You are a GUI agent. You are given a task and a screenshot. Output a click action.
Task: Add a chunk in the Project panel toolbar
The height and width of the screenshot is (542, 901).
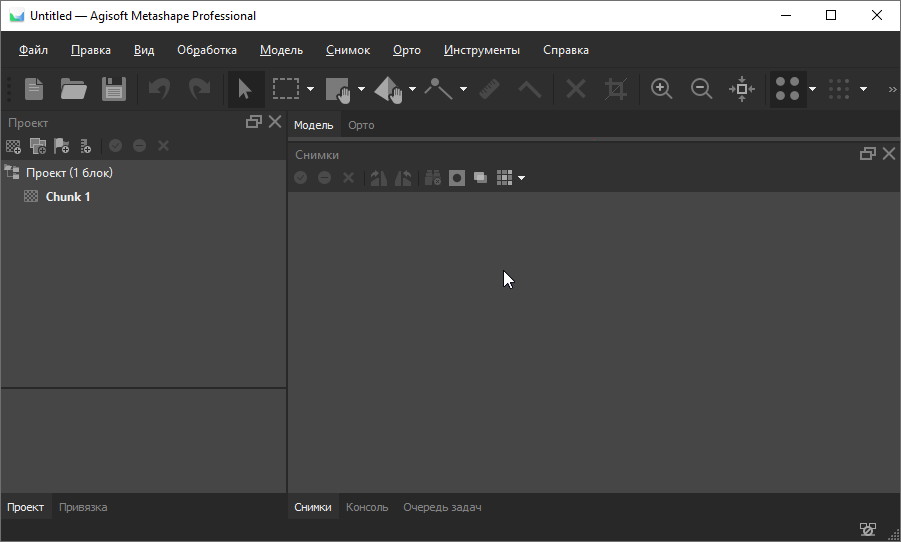click(x=13, y=146)
